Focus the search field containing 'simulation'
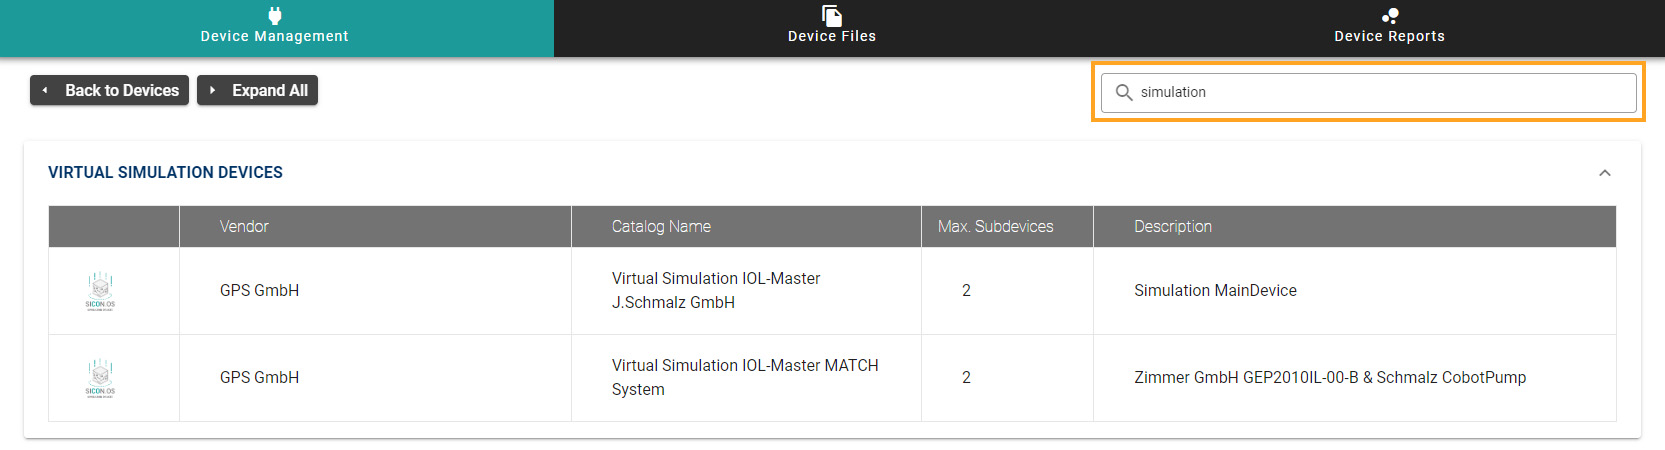1665x450 pixels. click(x=1380, y=92)
